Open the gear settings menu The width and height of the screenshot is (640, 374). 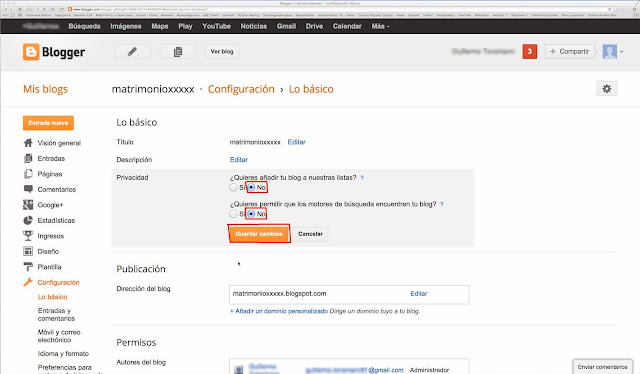pyautogui.click(x=607, y=89)
